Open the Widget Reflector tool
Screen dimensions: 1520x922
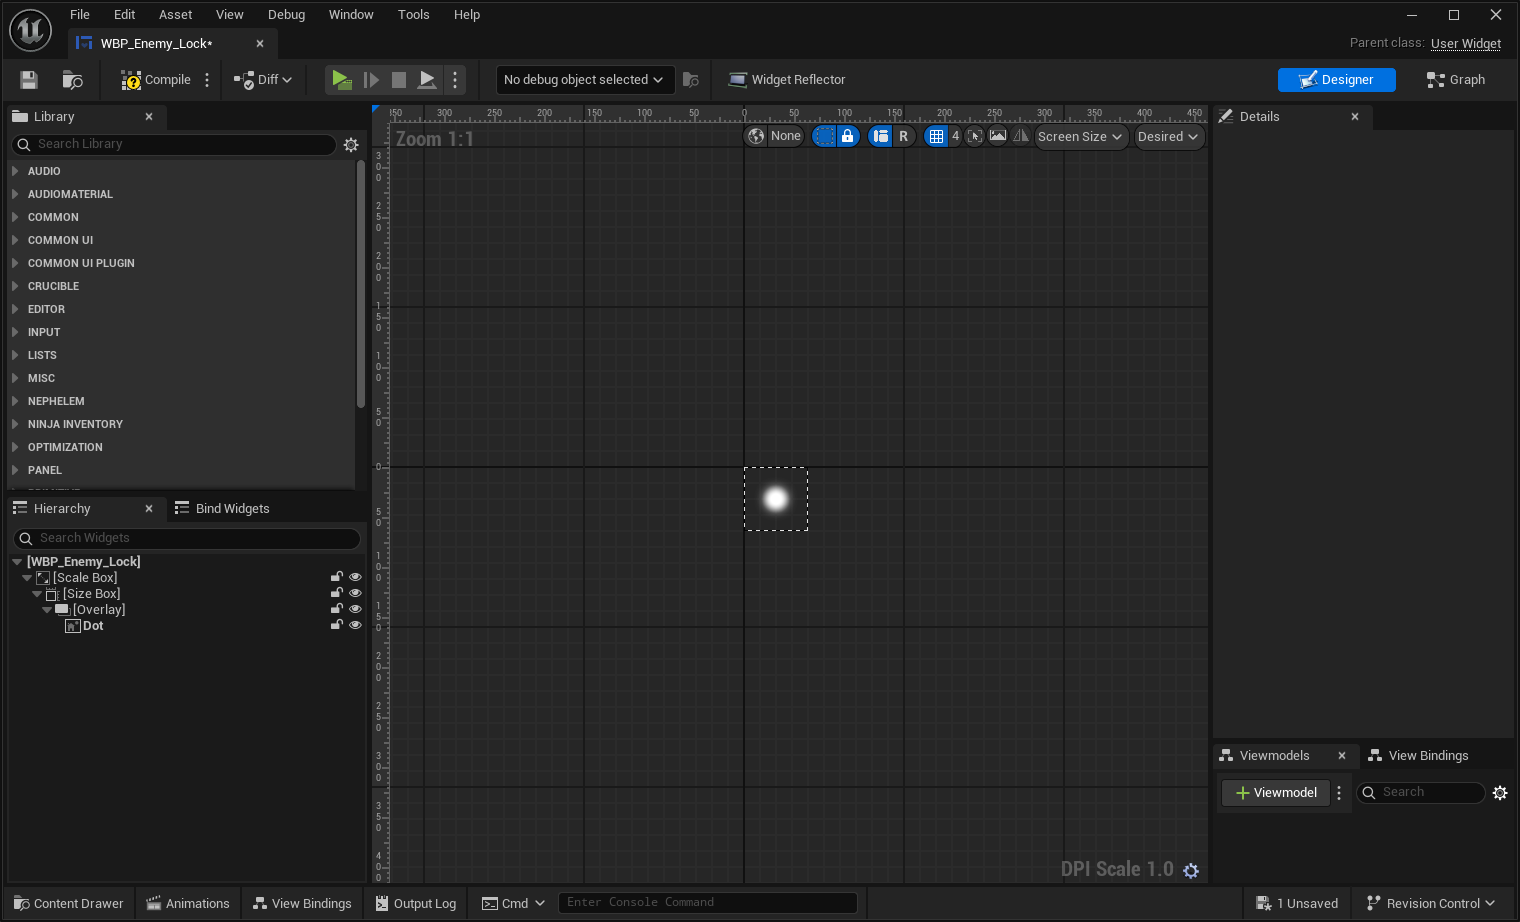point(787,80)
